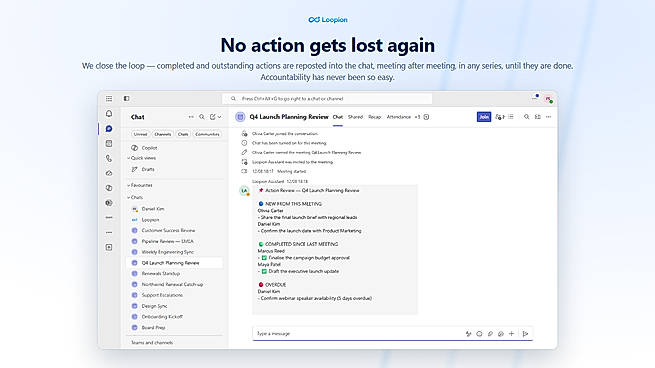The image size is (655, 368).
Task: Switch to the Recap tab
Action: 375,117
